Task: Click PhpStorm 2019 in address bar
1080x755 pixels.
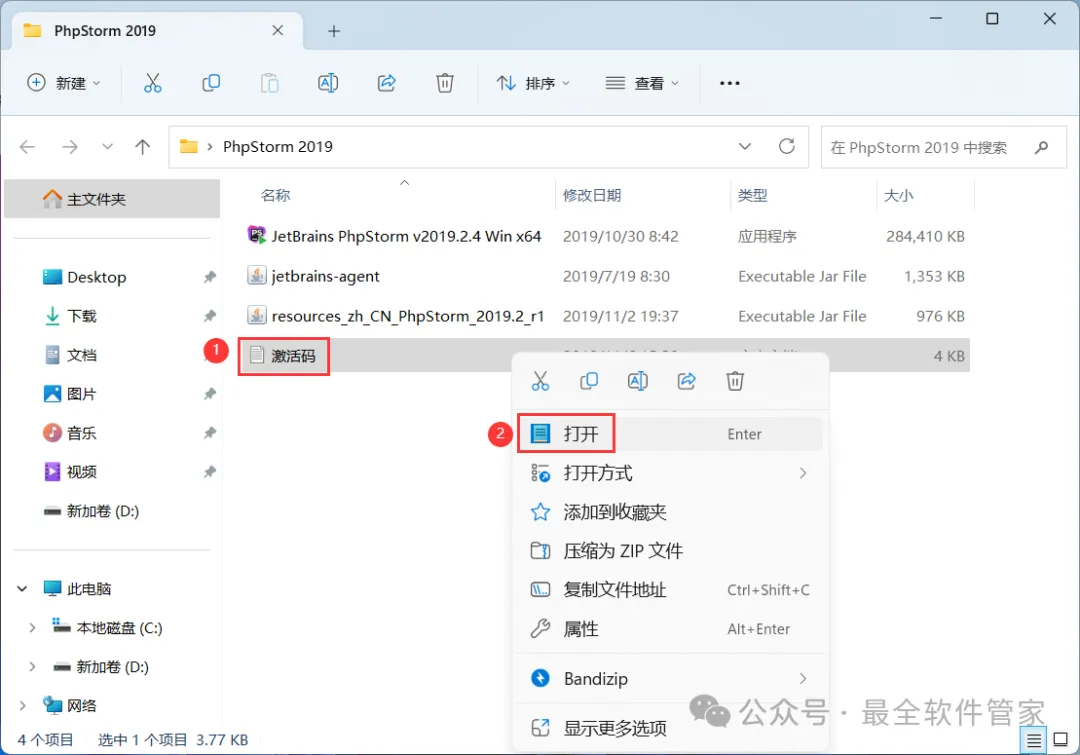Action: click(x=278, y=147)
